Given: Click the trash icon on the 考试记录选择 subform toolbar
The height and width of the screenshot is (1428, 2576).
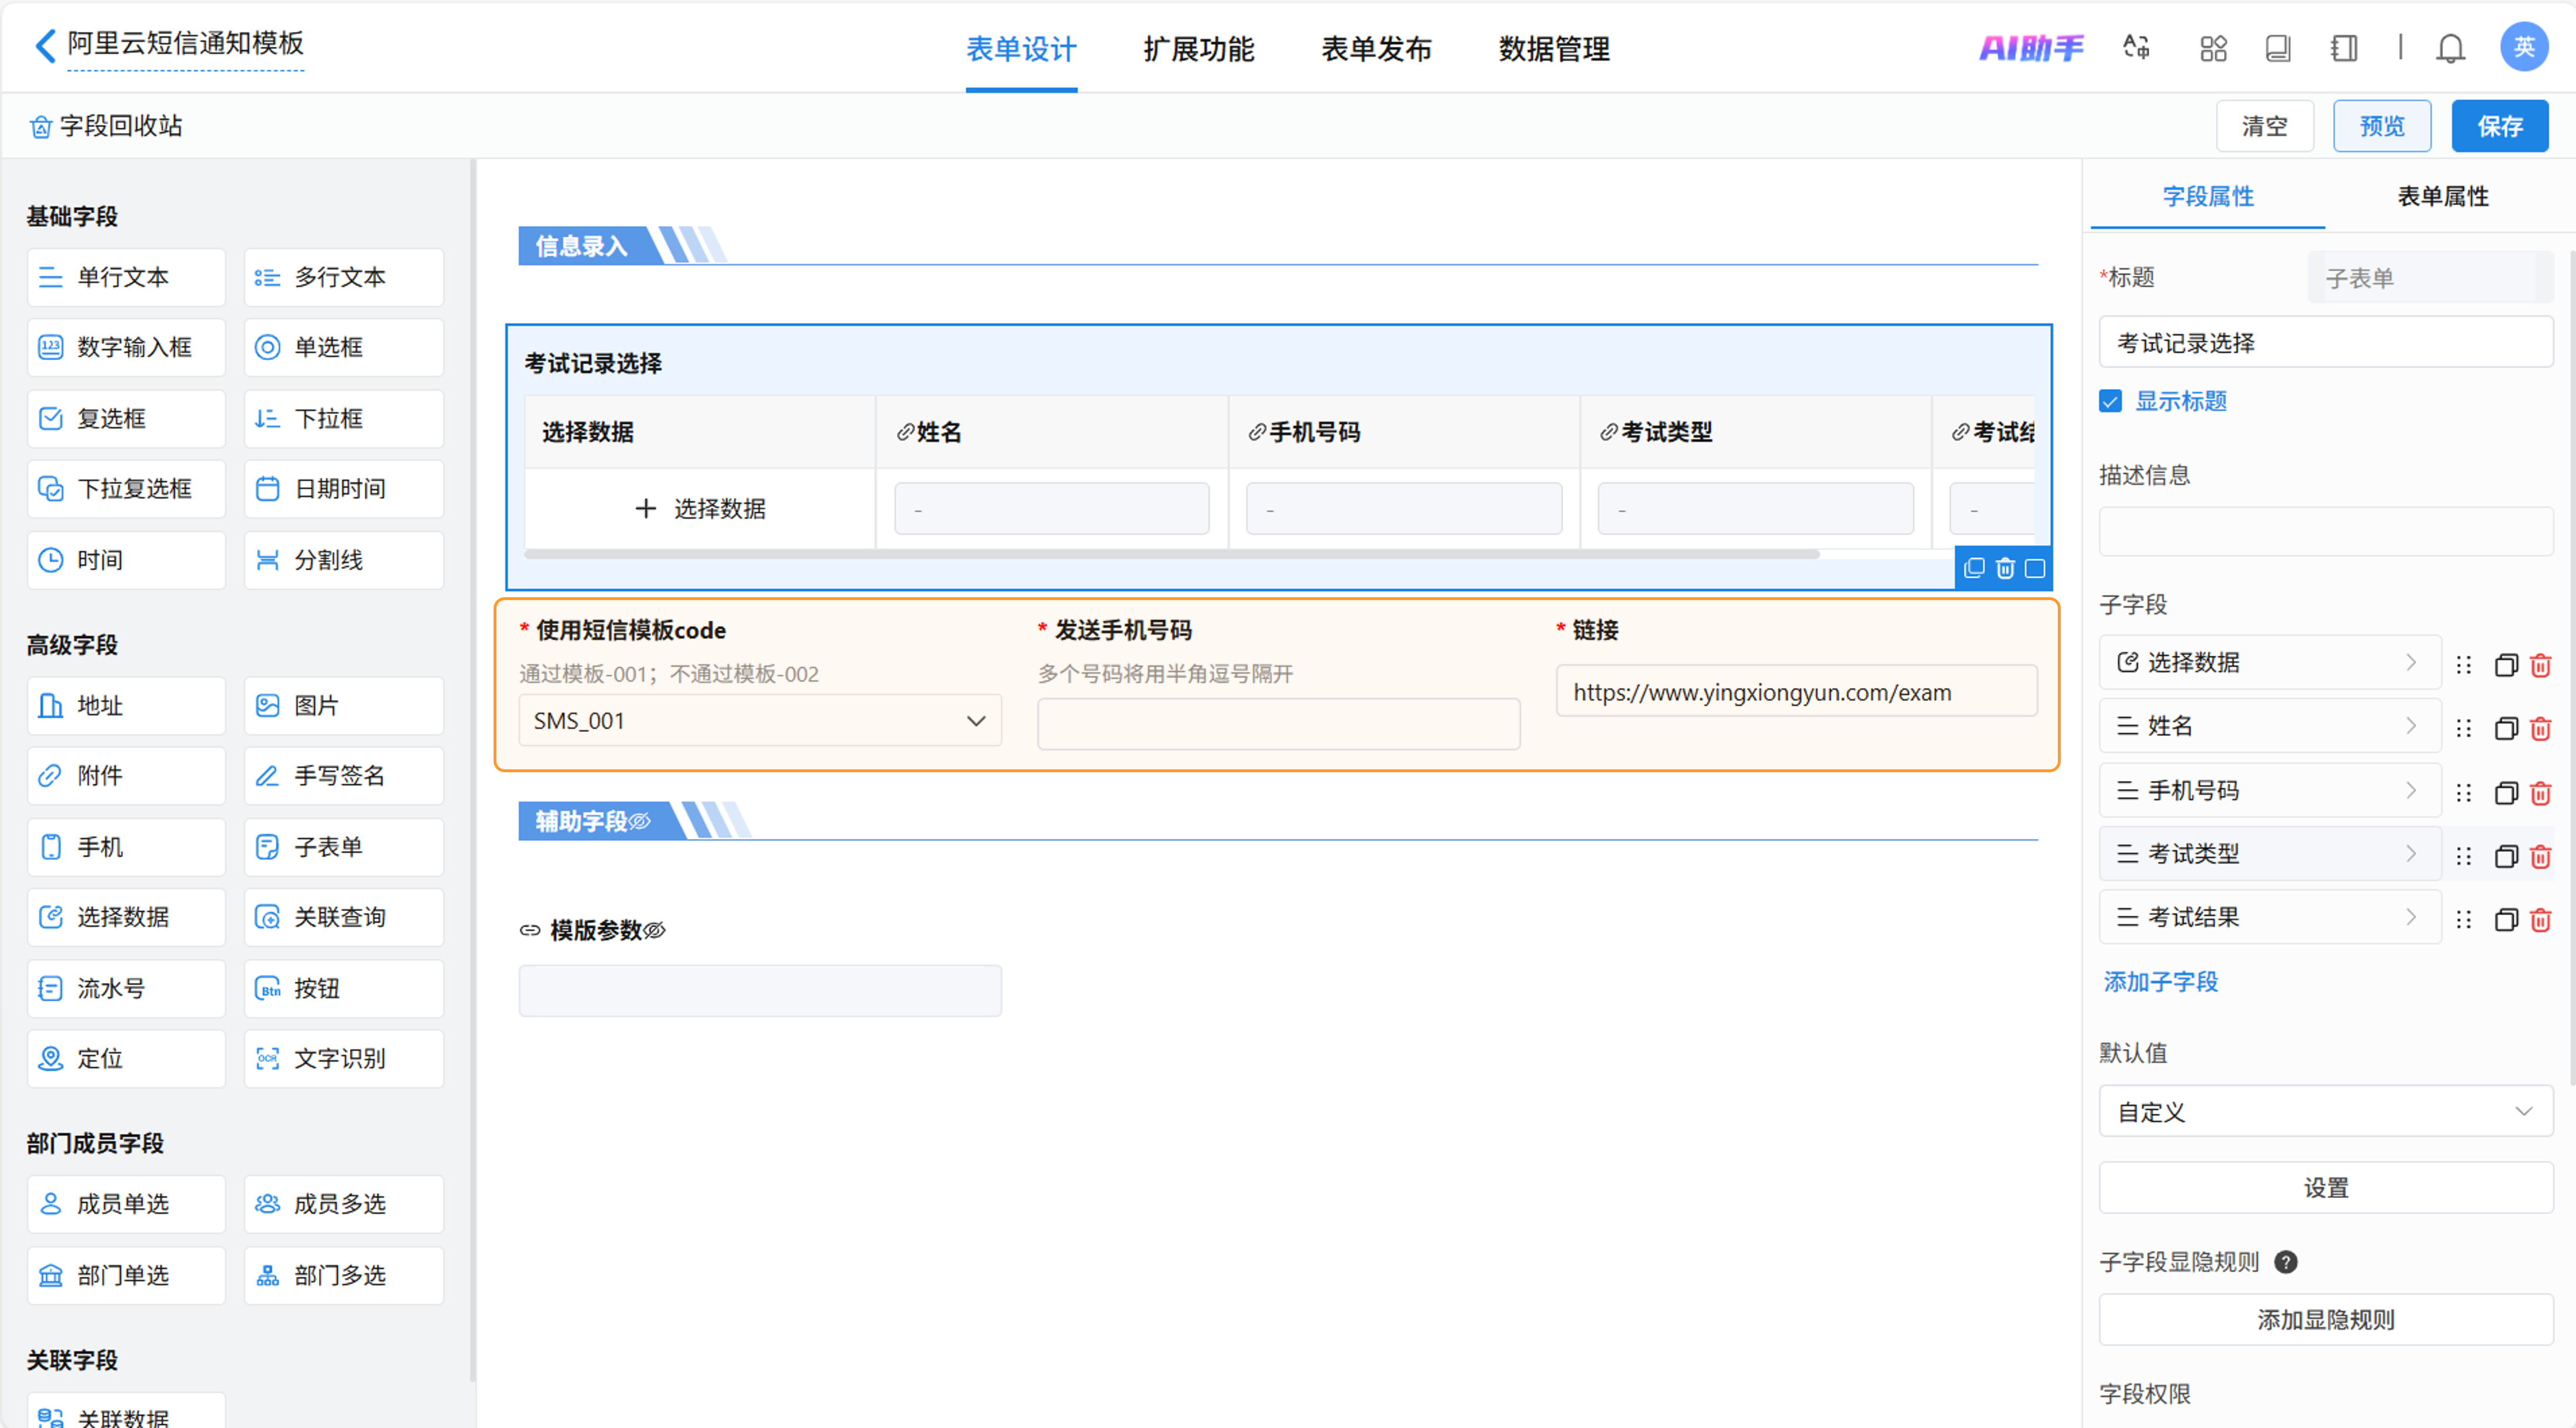Looking at the screenshot, I should [x=2004, y=569].
